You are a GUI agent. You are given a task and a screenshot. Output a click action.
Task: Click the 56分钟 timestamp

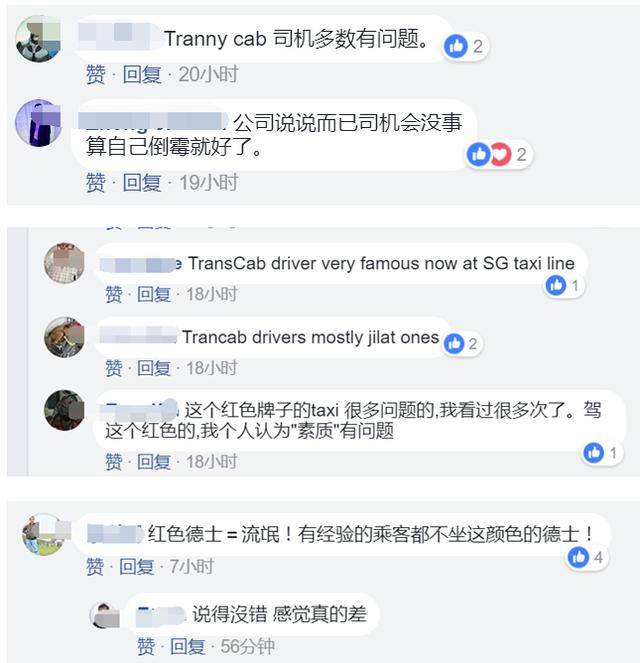click(247, 647)
